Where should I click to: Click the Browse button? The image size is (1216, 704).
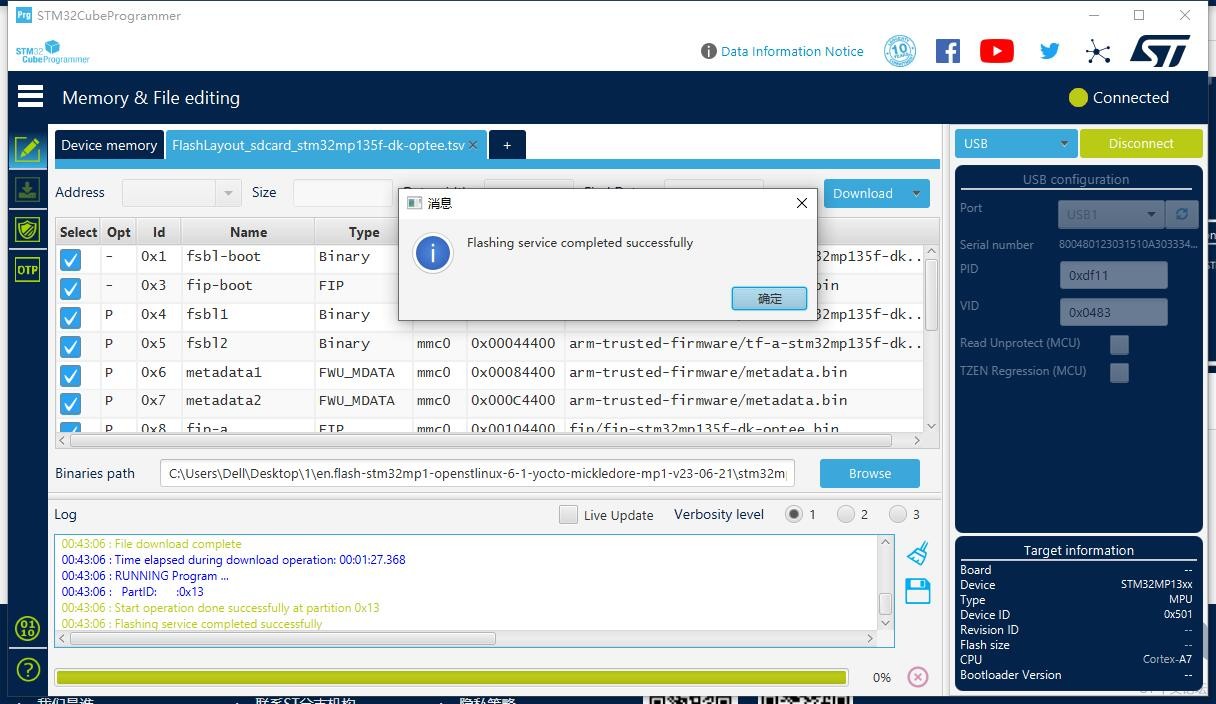pos(870,473)
